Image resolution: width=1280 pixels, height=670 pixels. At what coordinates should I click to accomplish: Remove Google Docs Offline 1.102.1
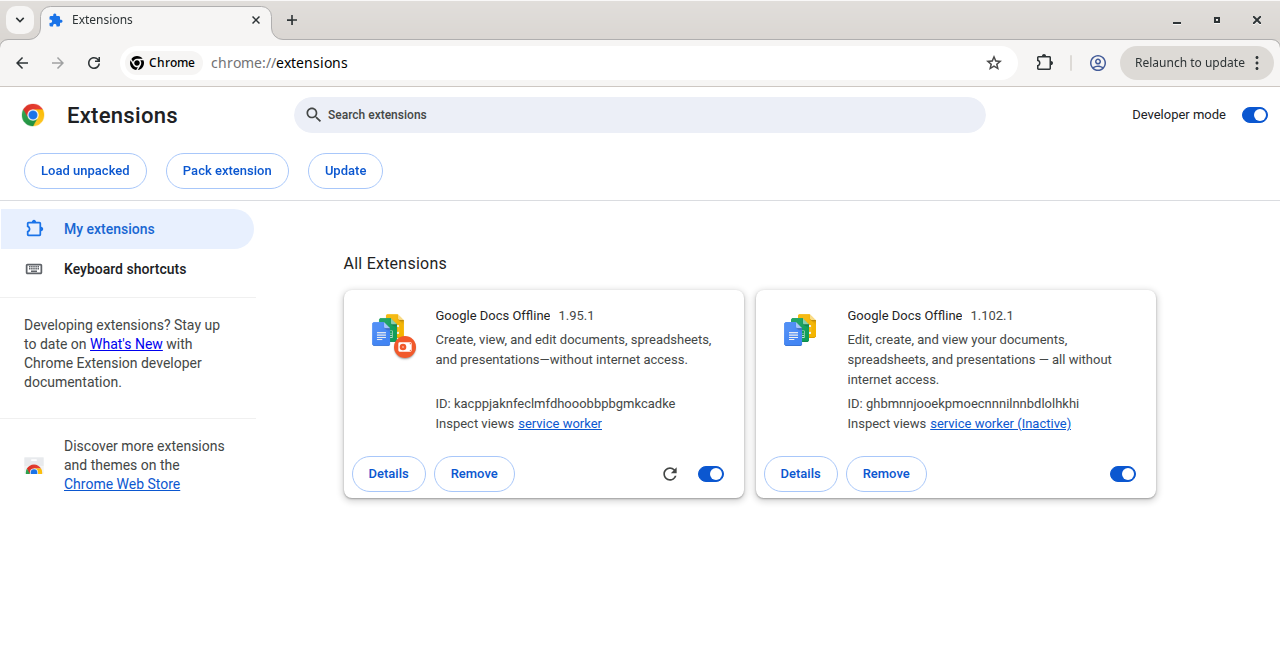coord(886,474)
